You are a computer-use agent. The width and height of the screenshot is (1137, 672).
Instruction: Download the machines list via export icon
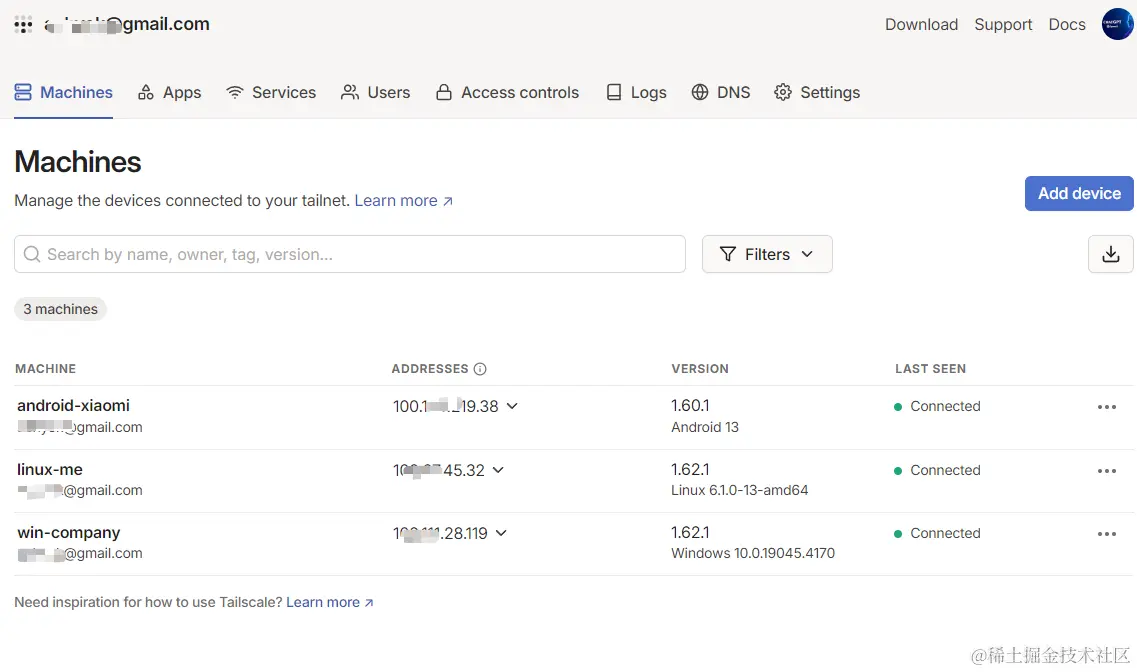pyautogui.click(x=1110, y=254)
